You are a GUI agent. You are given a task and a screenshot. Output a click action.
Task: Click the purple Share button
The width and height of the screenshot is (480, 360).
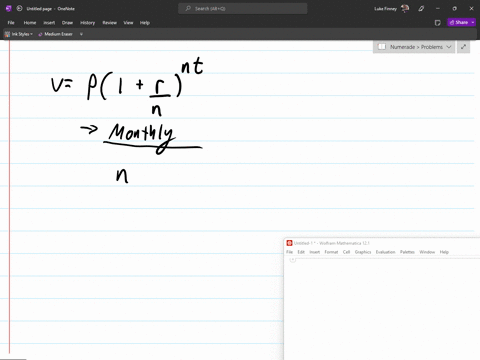pos(459,22)
